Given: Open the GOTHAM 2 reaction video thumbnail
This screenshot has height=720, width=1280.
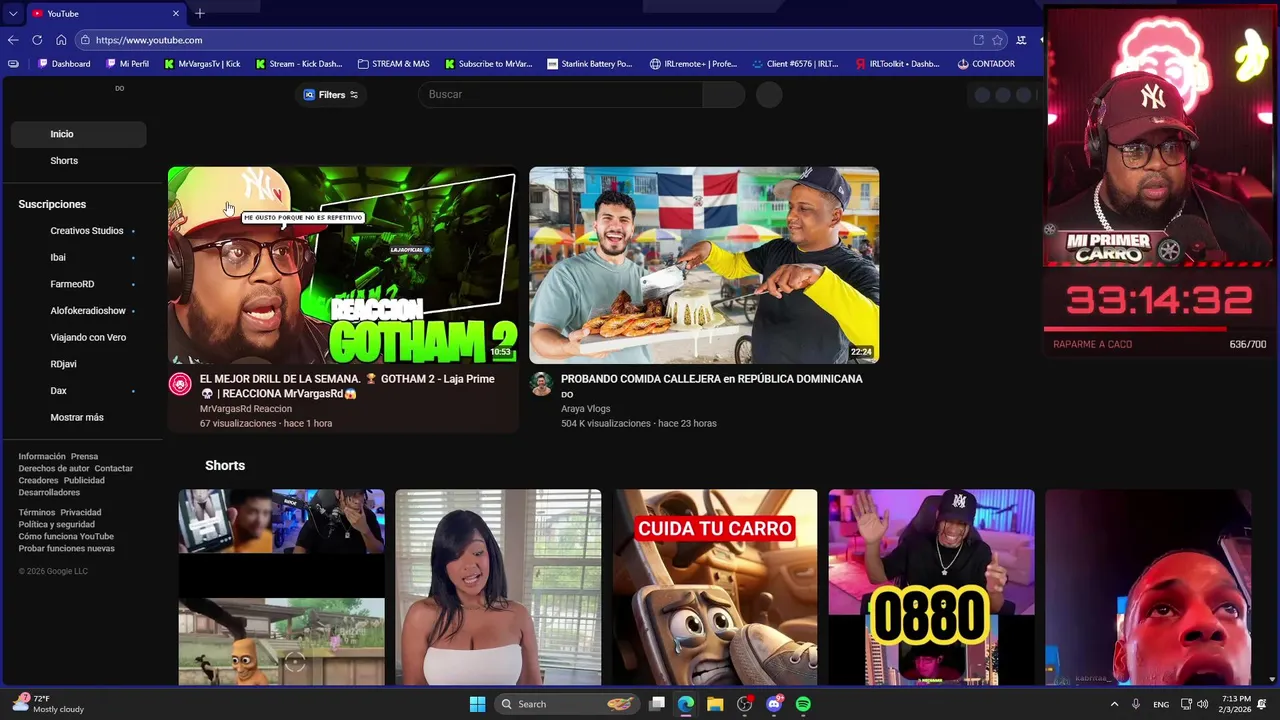Looking at the screenshot, I should (343, 265).
